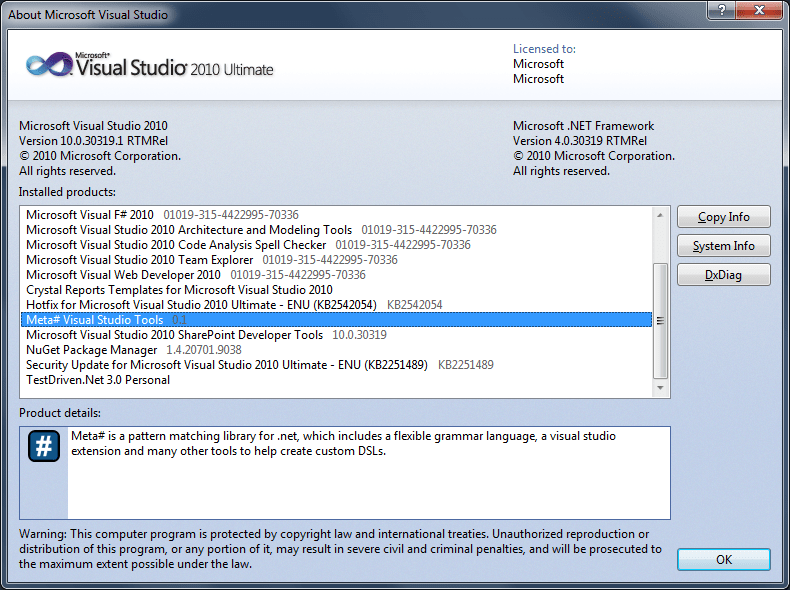Launch DxDiag tool
The width and height of the screenshot is (790, 590).
click(723, 275)
